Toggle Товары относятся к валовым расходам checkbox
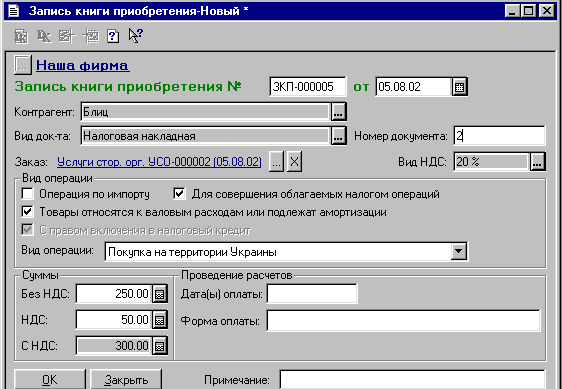 (27, 212)
